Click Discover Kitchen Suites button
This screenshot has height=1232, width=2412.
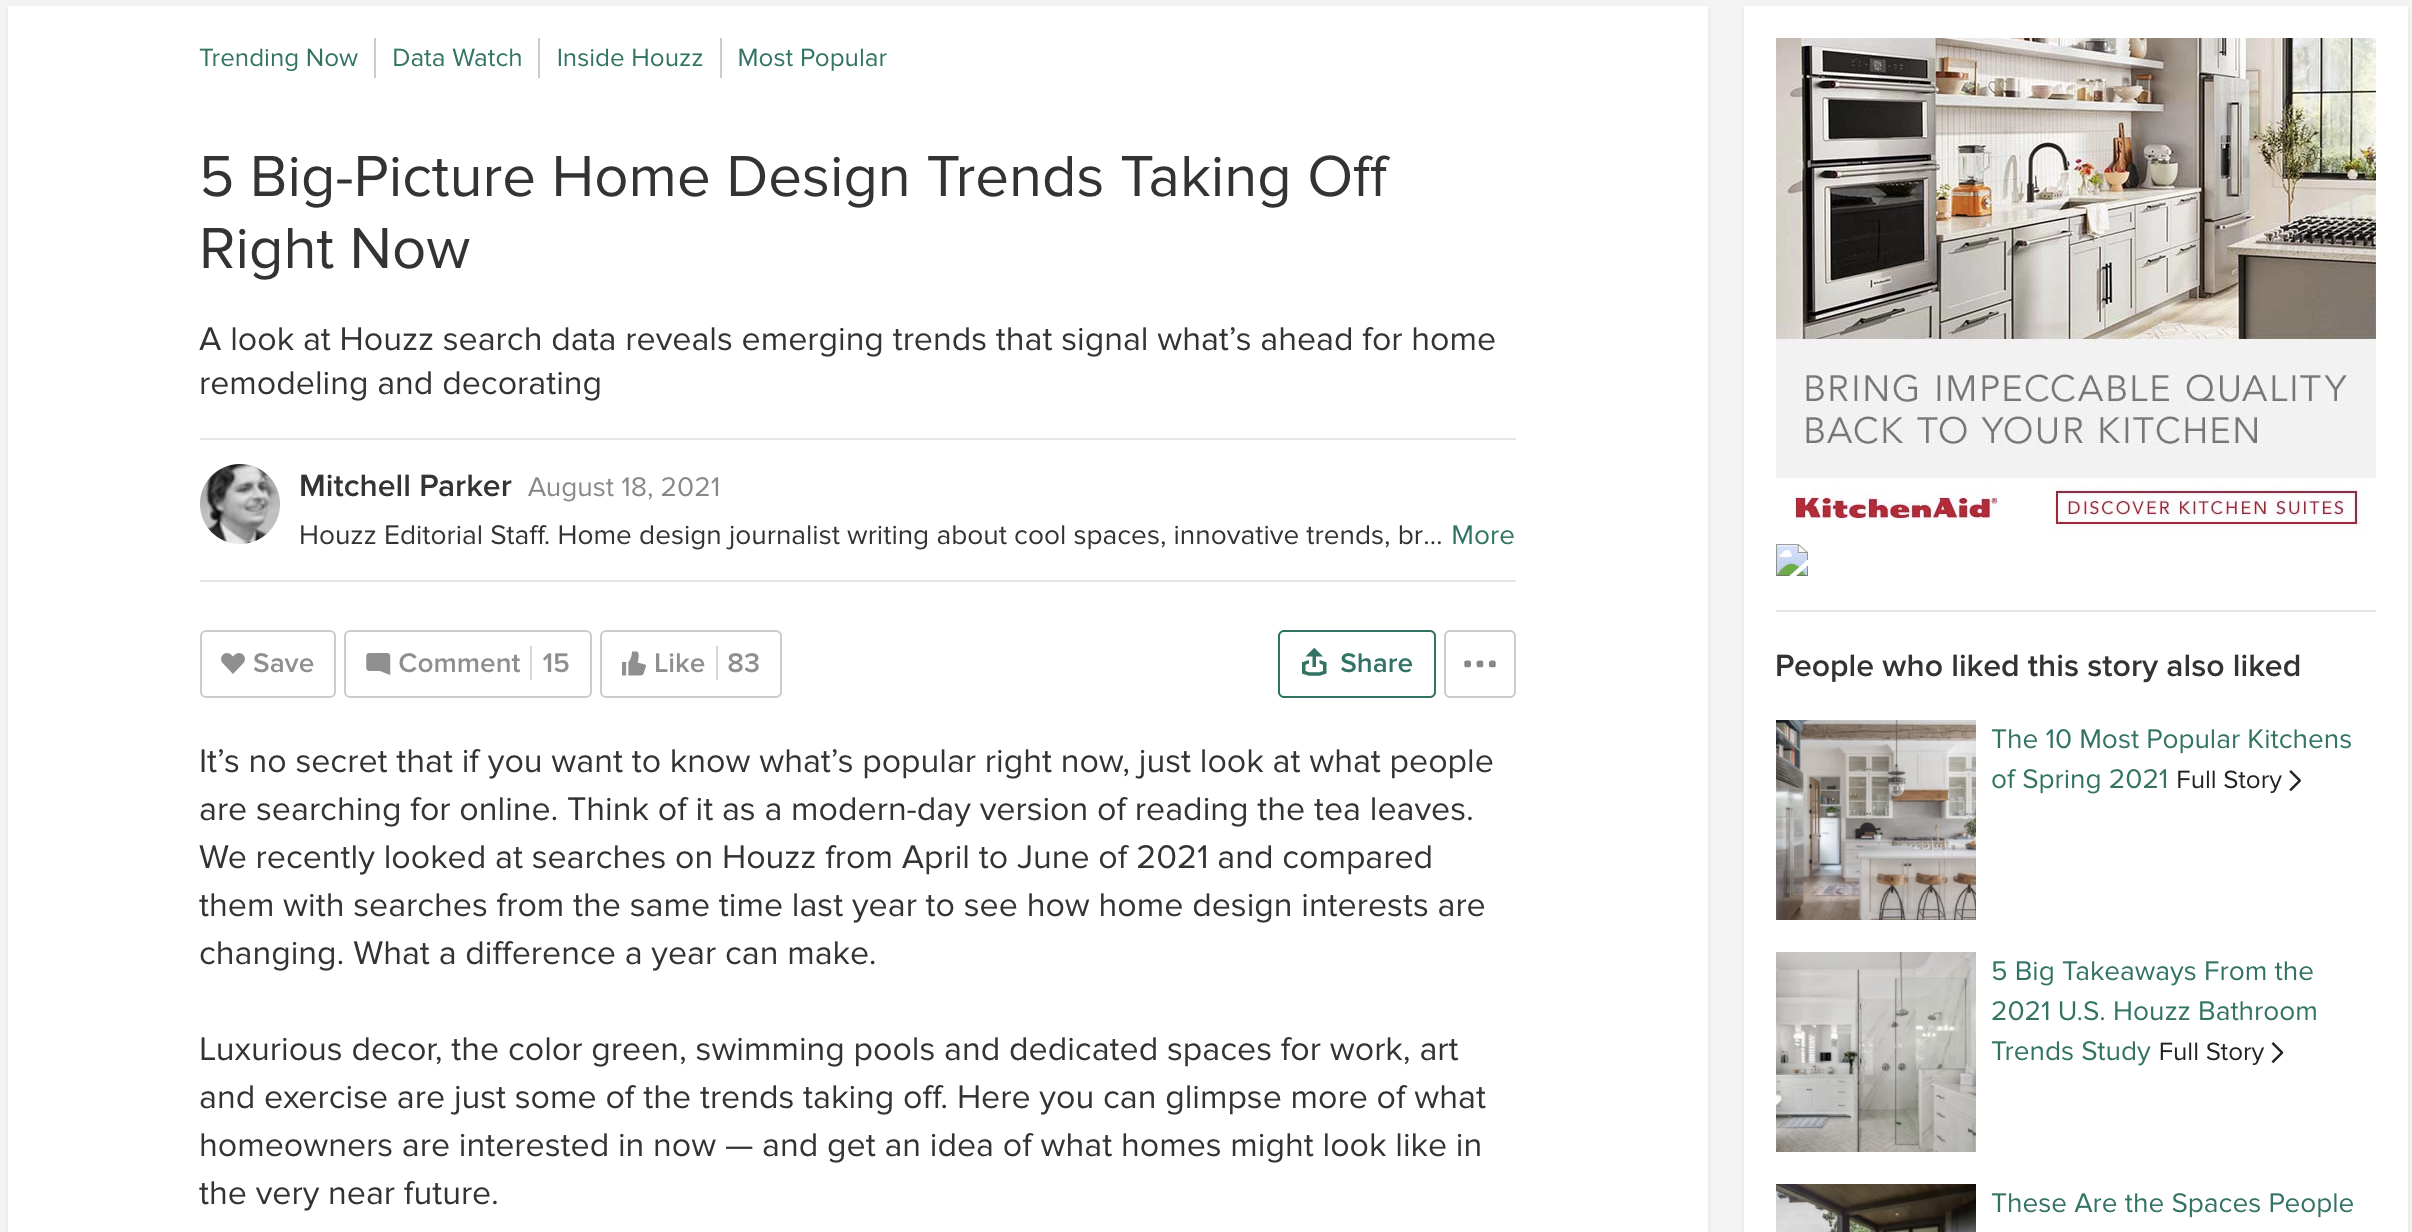[2206, 508]
